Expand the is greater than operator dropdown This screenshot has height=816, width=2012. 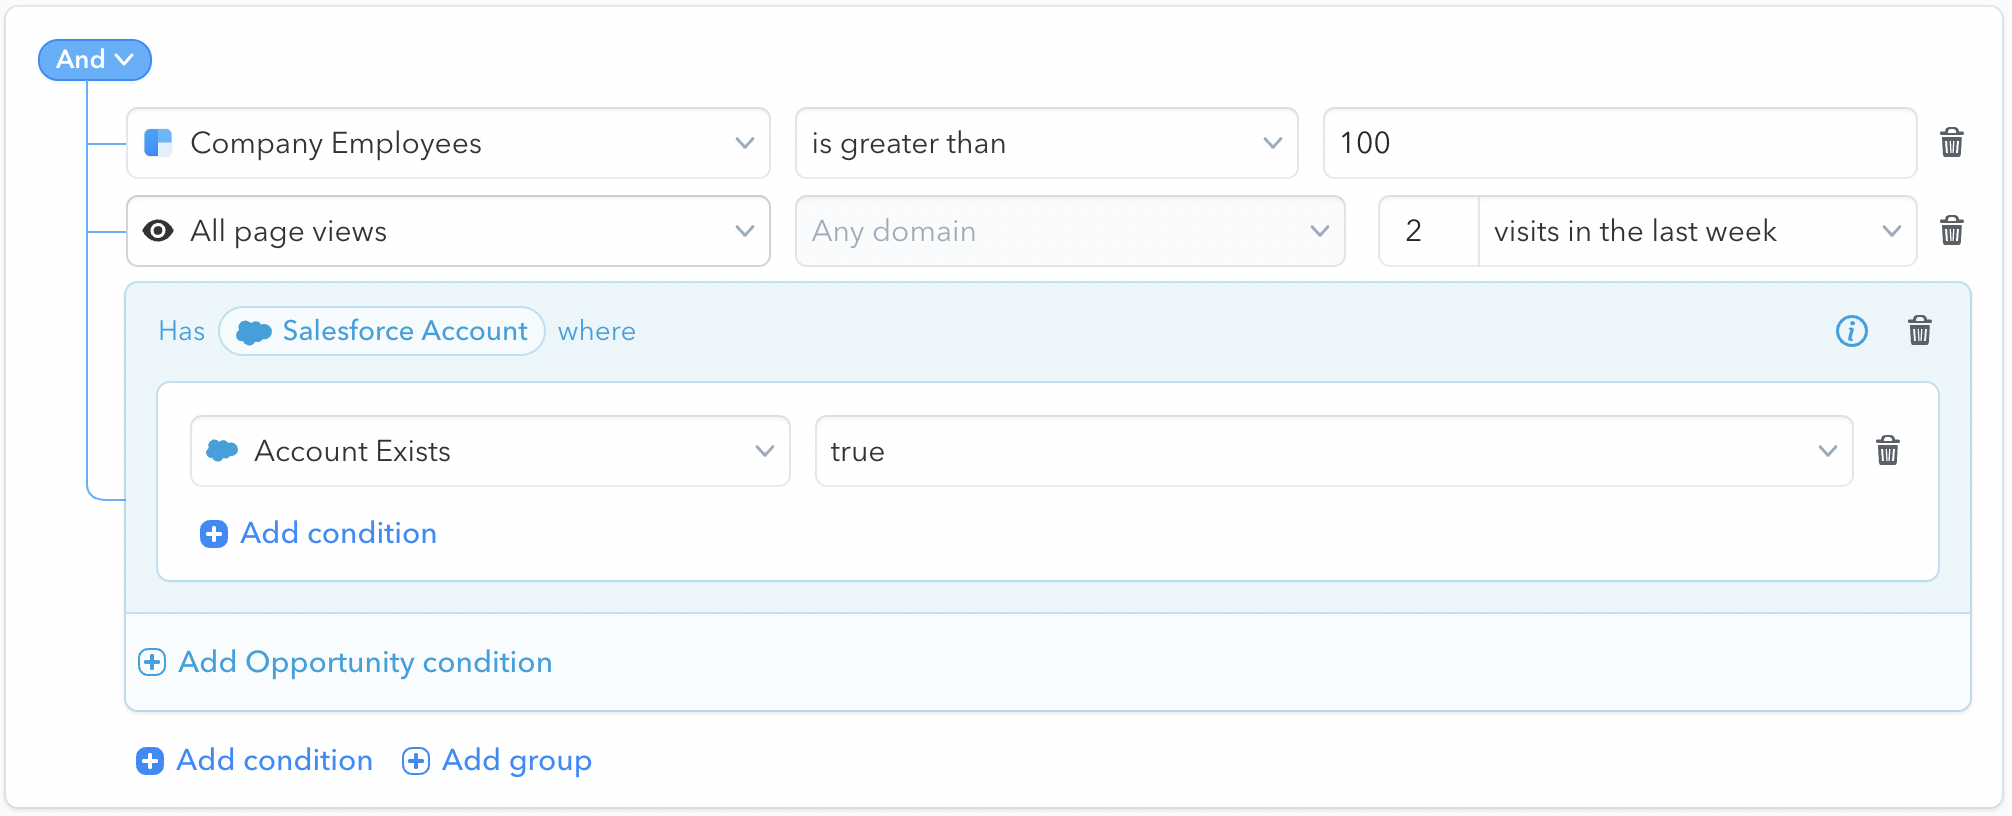(x=1046, y=143)
